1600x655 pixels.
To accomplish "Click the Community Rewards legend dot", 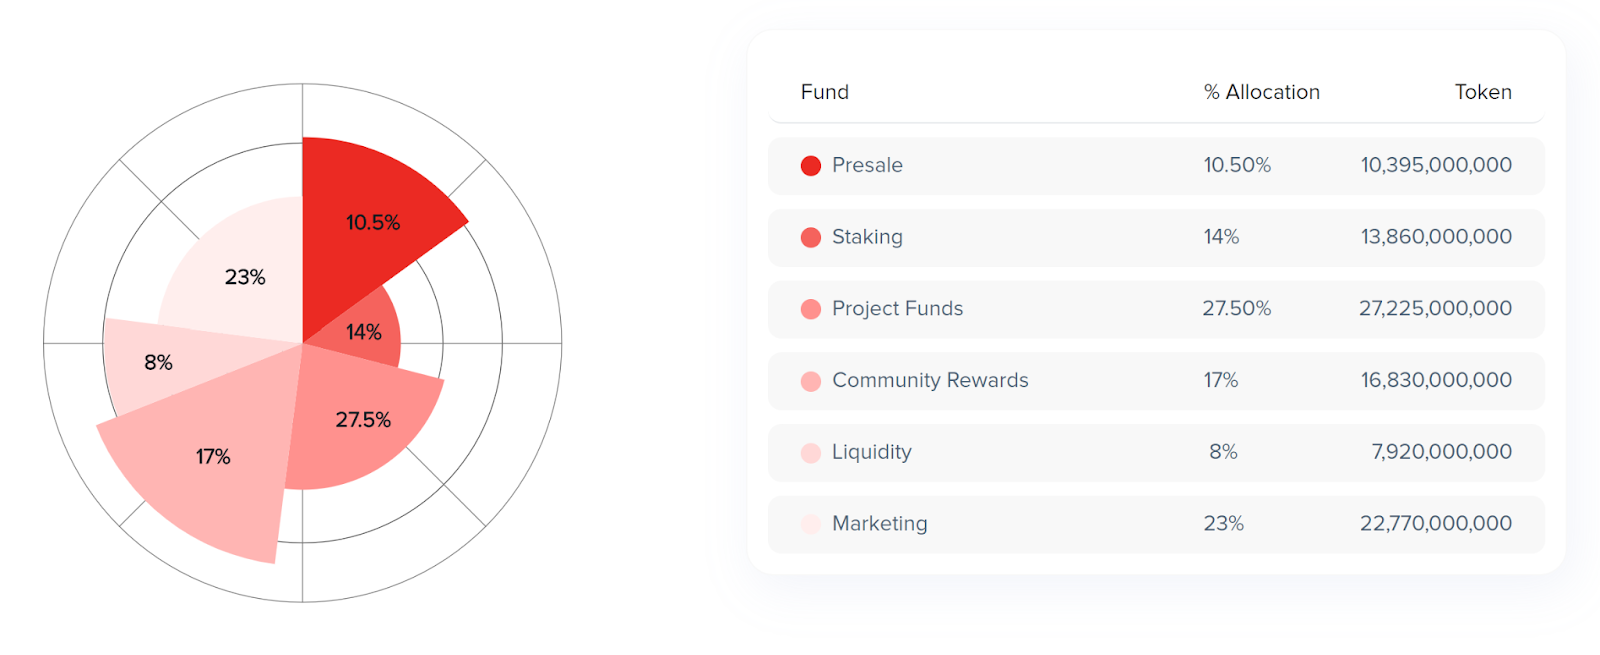I will (x=811, y=381).
